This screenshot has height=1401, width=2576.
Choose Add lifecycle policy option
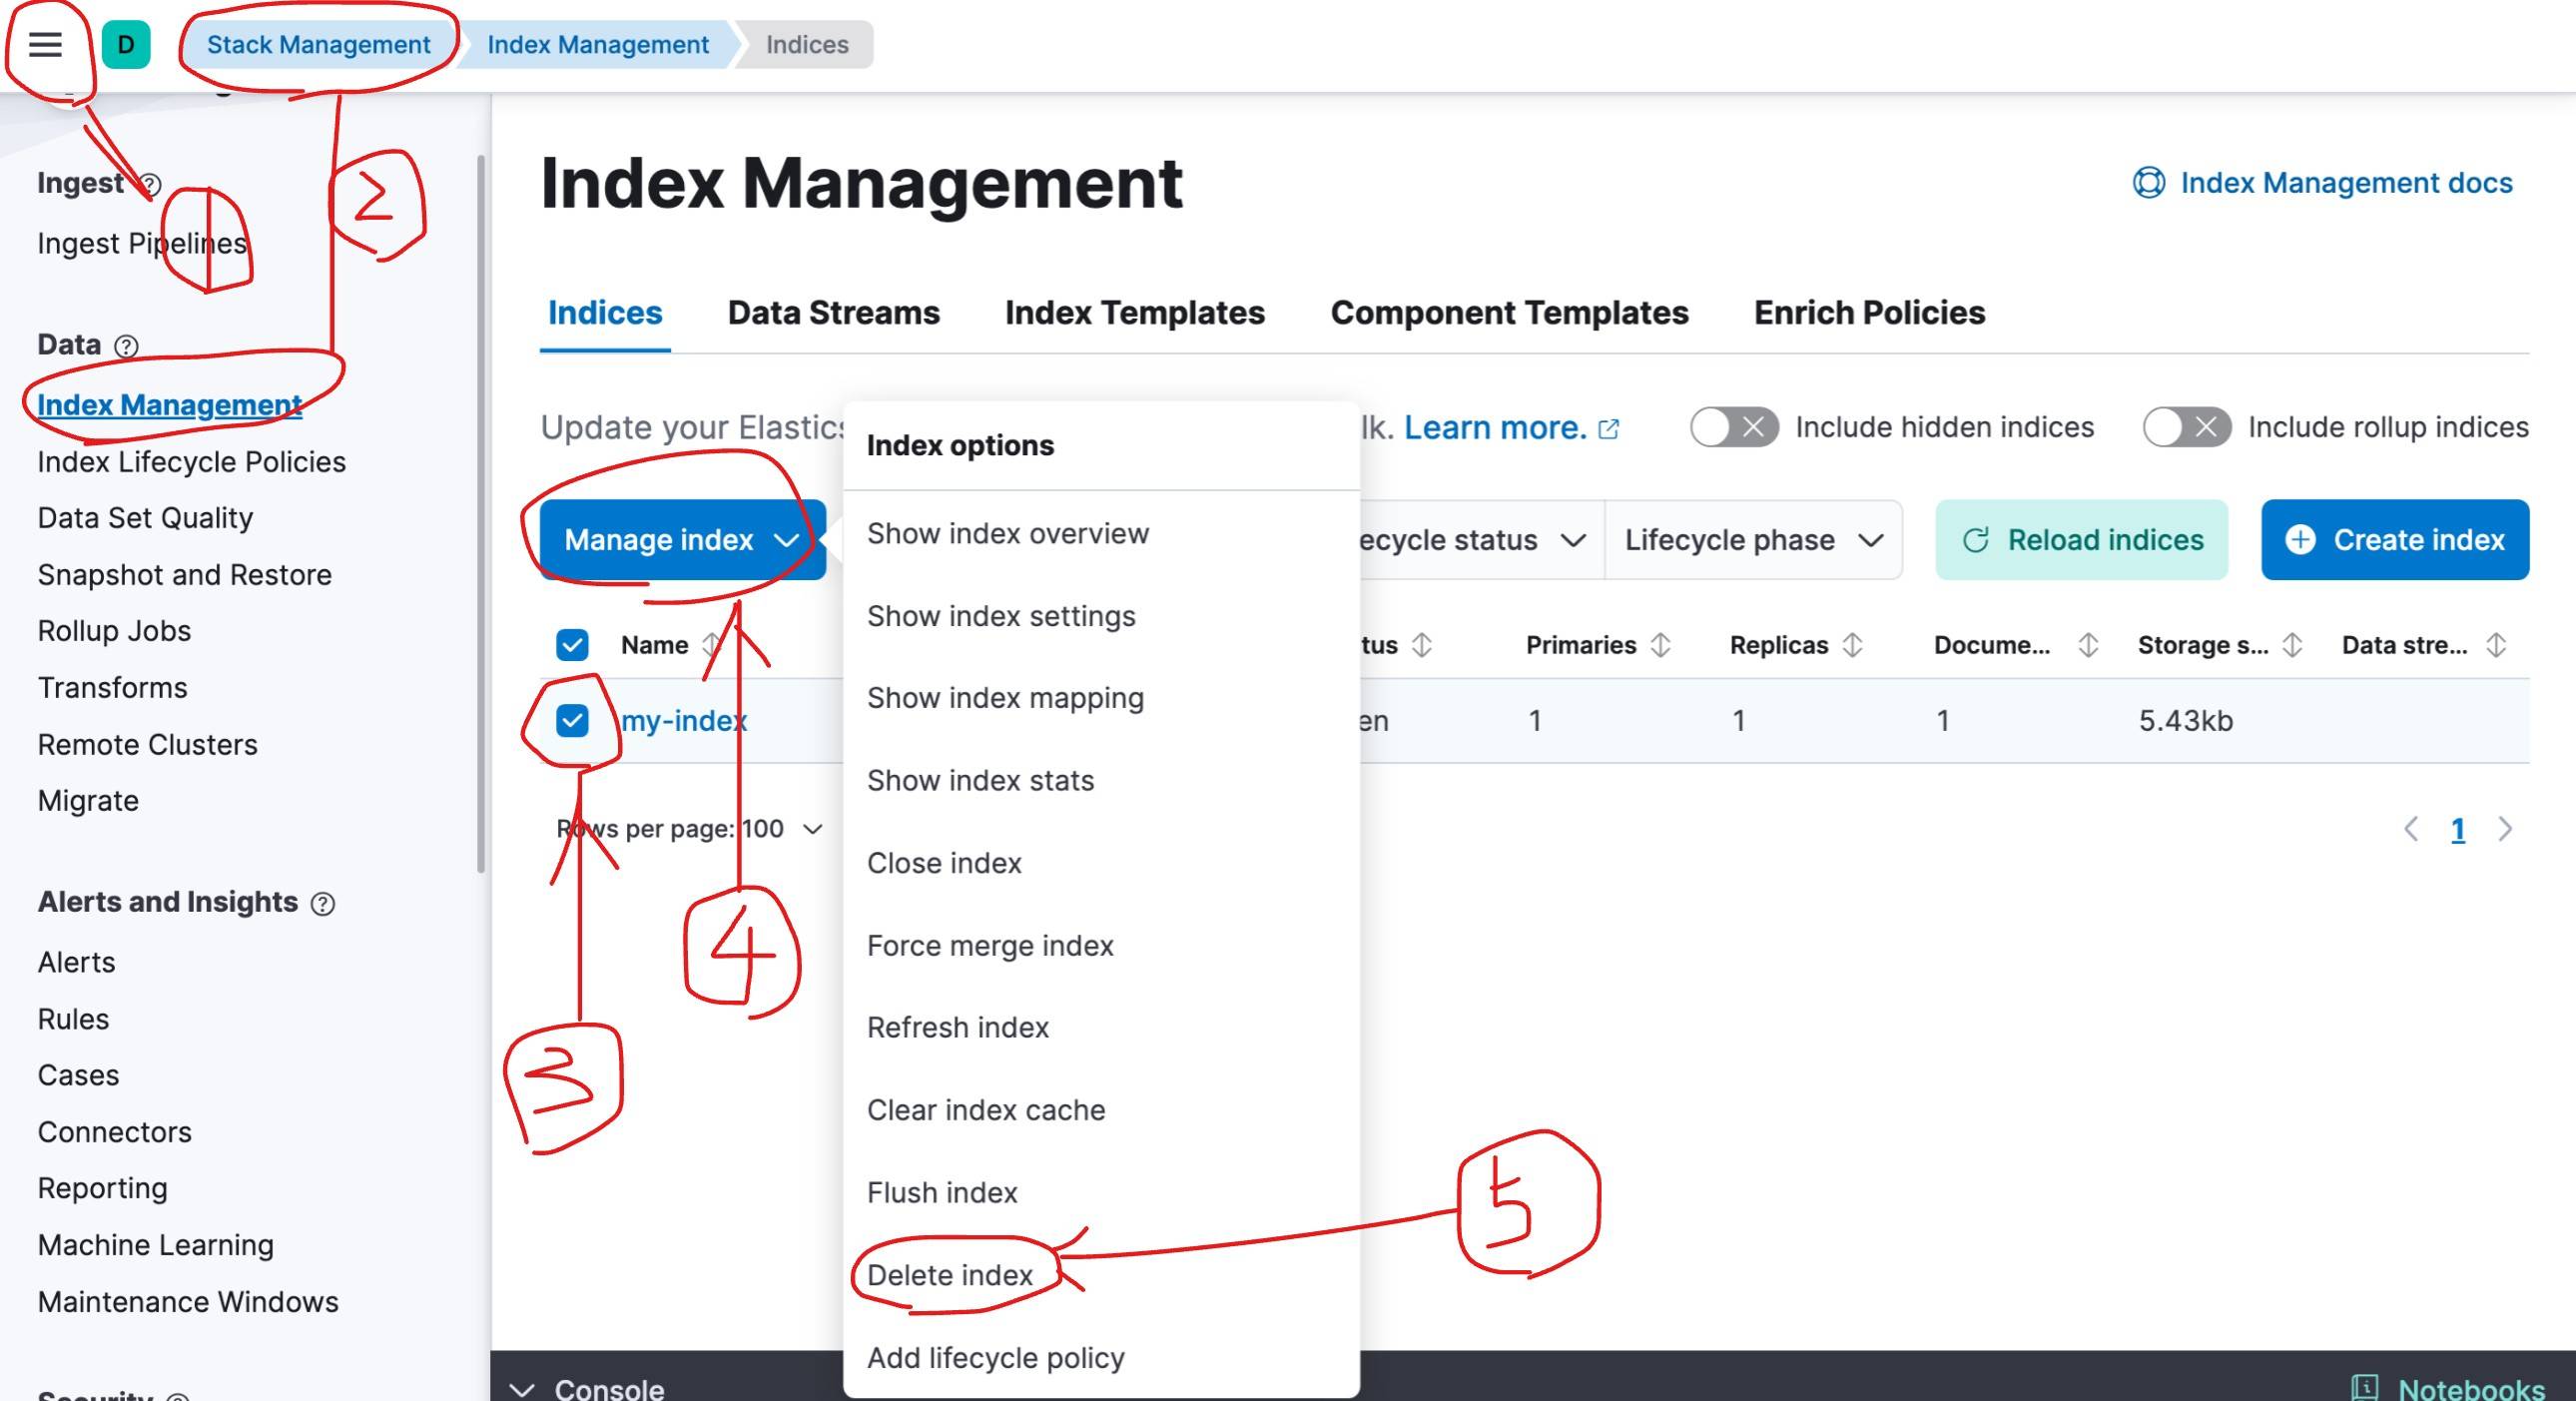[x=1101, y=1357]
